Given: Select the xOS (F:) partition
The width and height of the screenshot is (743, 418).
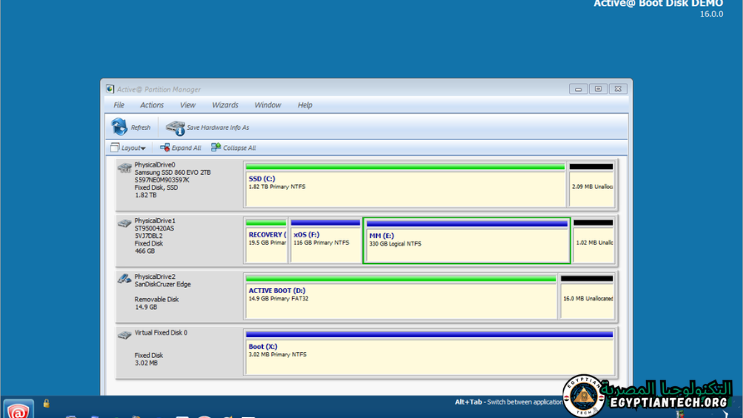Looking at the screenshot, I should point(325,243).
